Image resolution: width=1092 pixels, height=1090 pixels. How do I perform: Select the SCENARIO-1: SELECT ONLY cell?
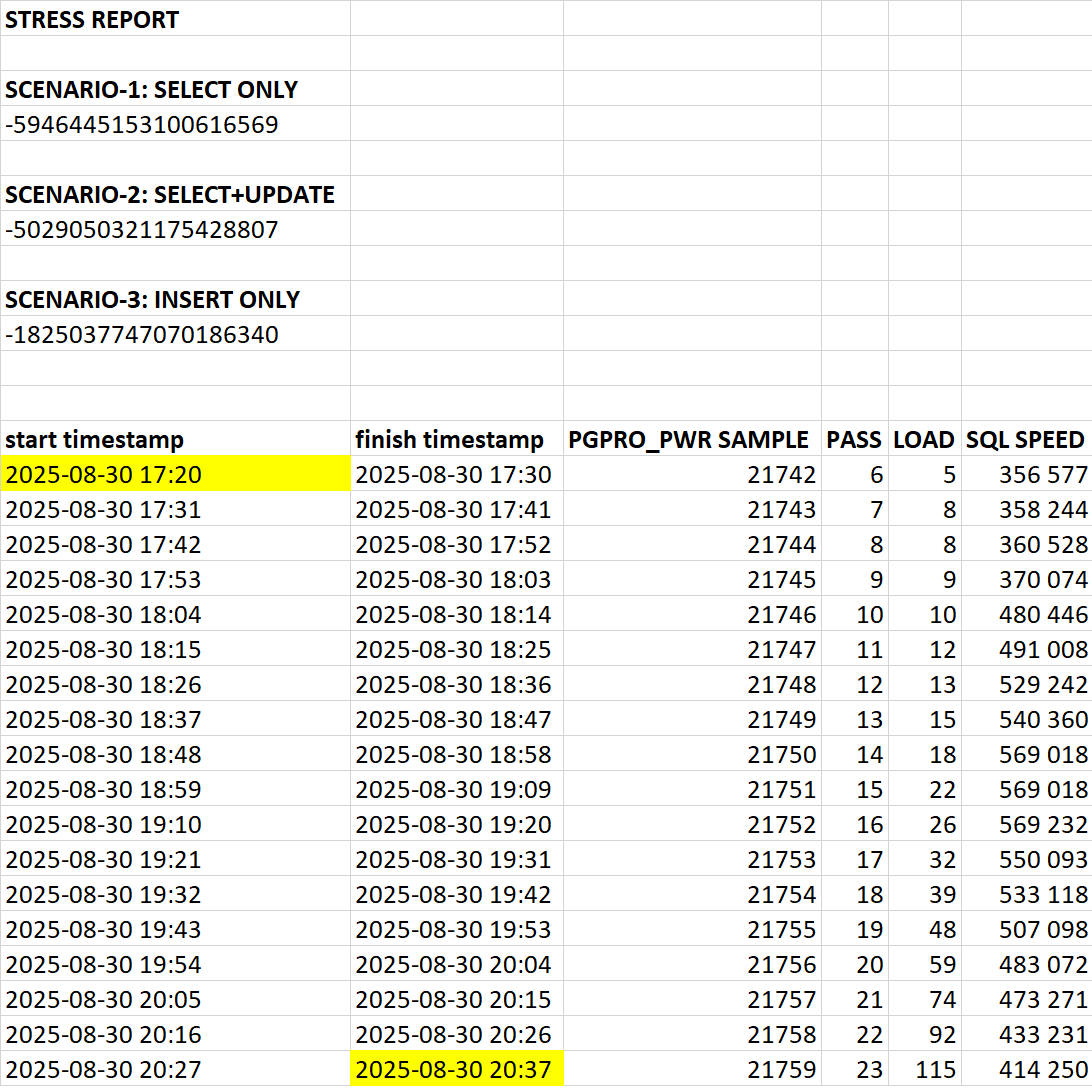click(175, 88)
